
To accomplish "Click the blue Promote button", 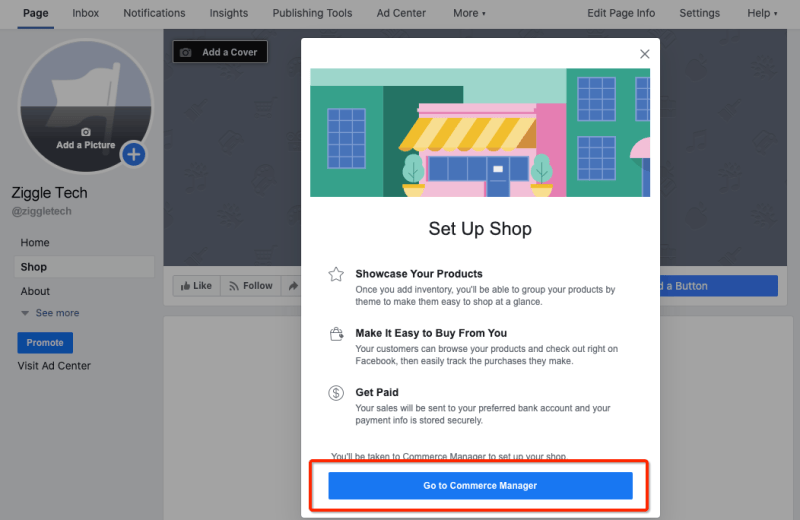I will [45, 343].
